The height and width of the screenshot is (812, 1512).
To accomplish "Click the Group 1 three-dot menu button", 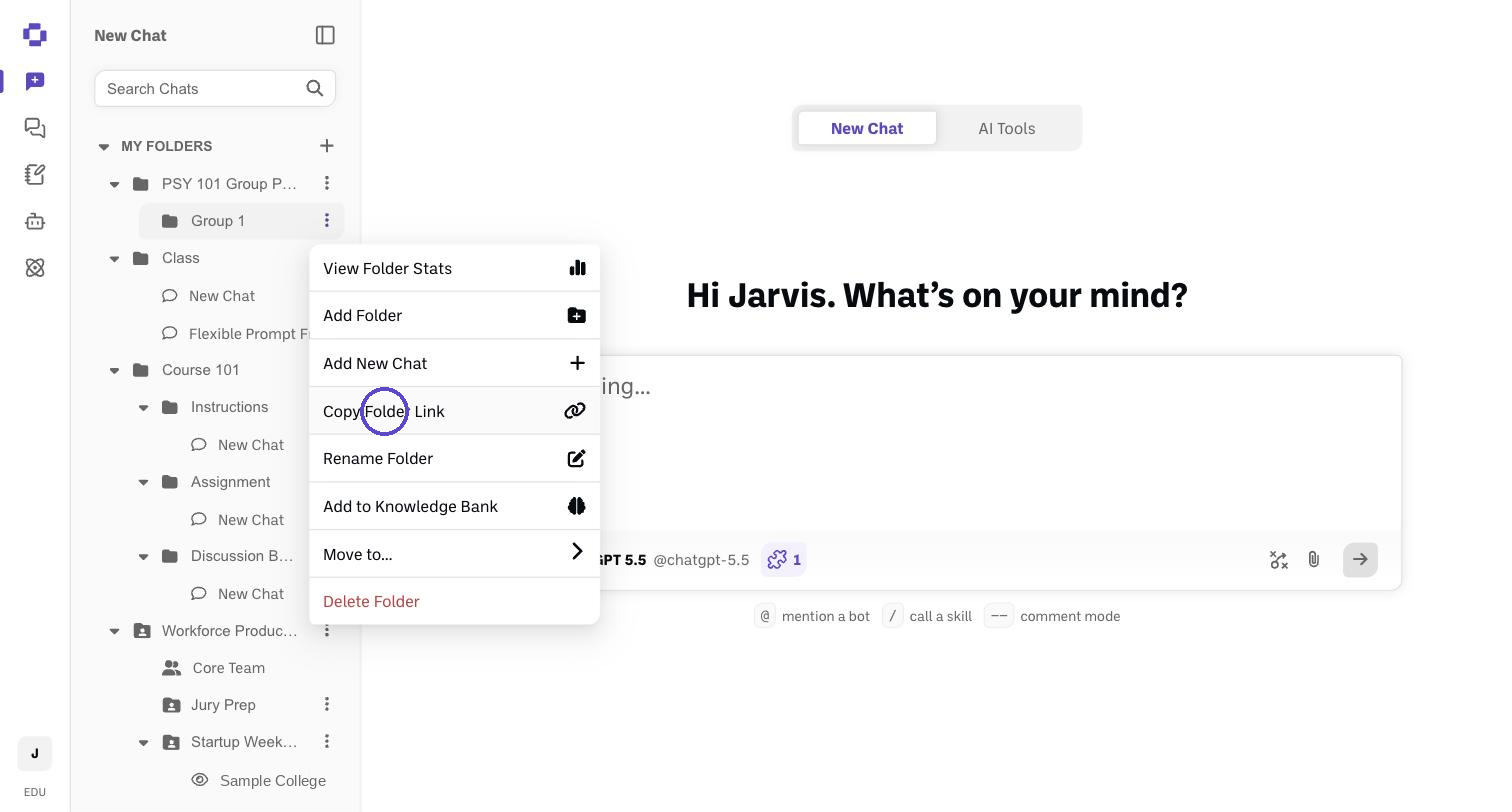I will [327, 221].
